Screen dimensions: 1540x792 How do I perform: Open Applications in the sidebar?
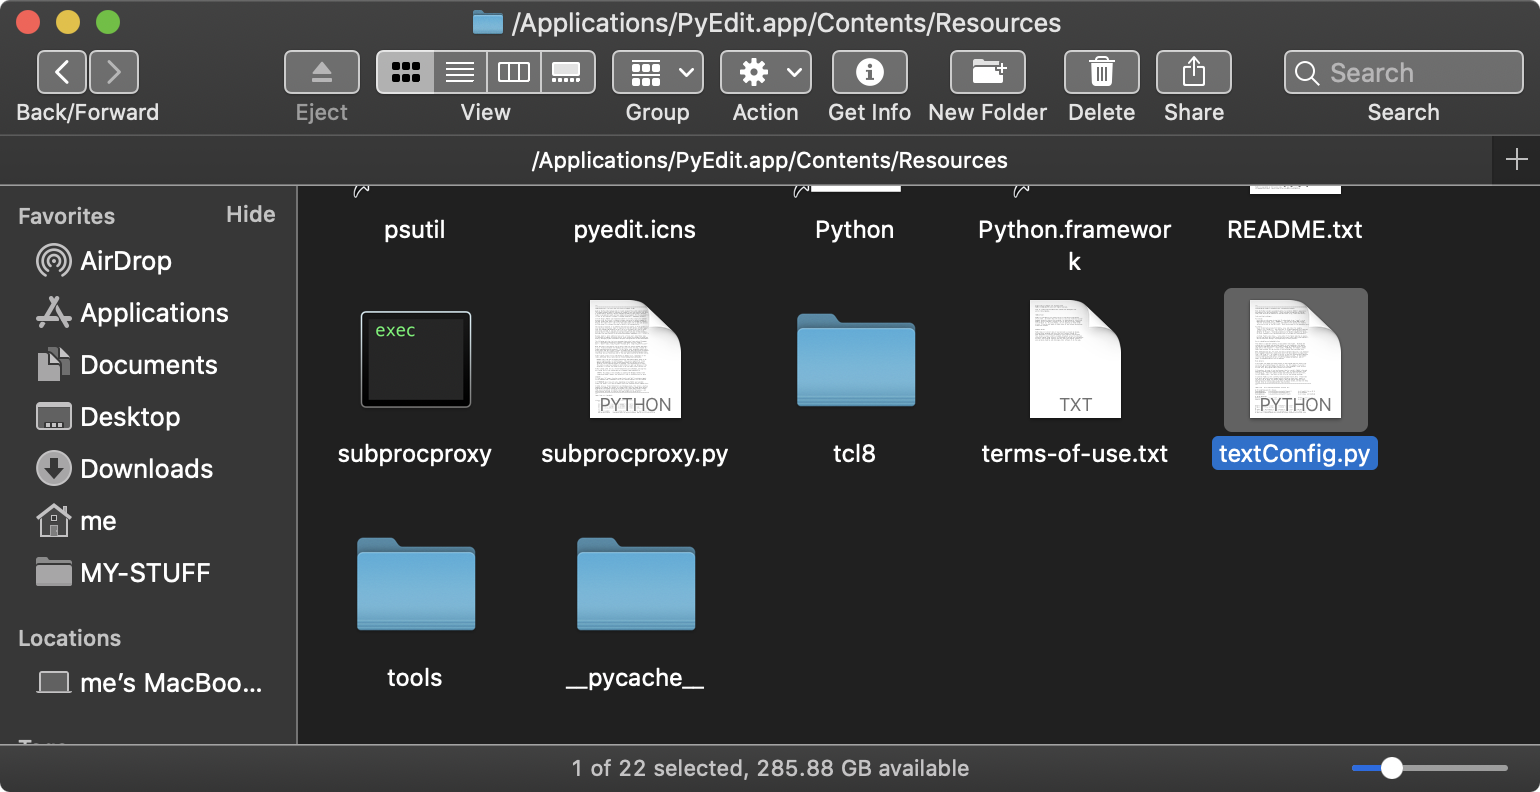132,313
